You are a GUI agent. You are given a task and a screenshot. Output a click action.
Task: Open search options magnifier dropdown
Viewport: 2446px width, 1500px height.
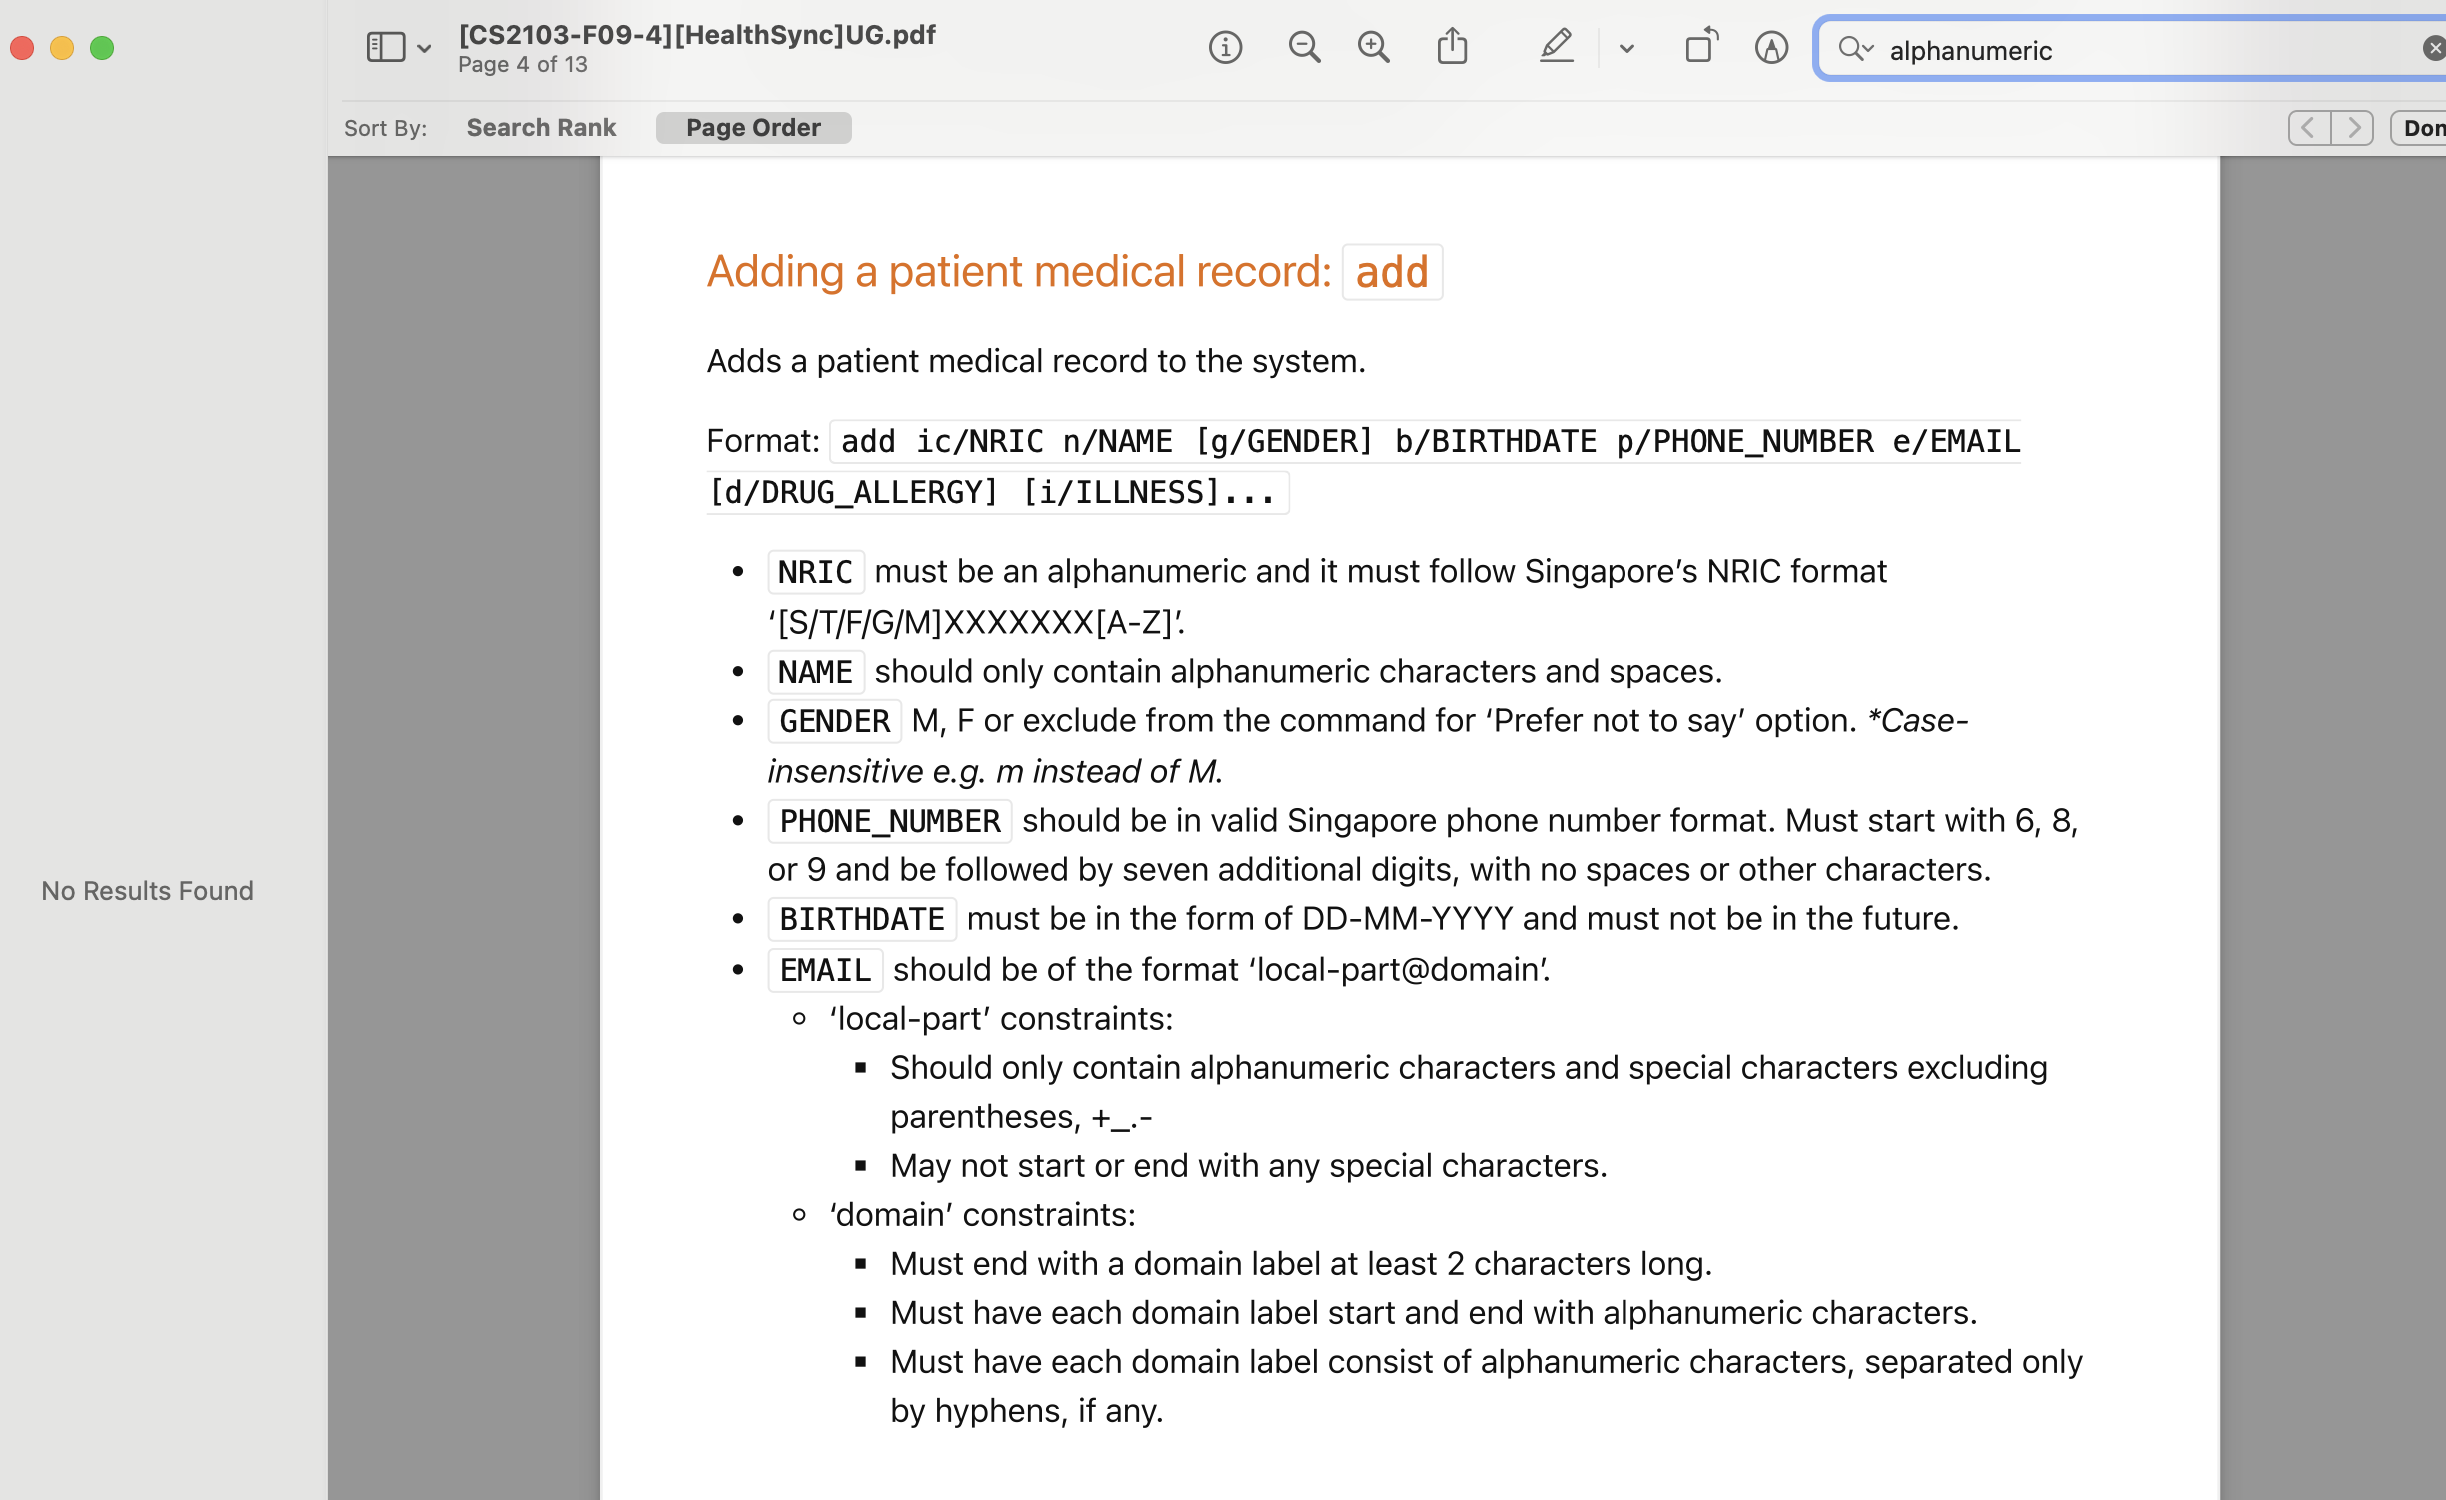pyautogui.click(x=1855, y=48)
